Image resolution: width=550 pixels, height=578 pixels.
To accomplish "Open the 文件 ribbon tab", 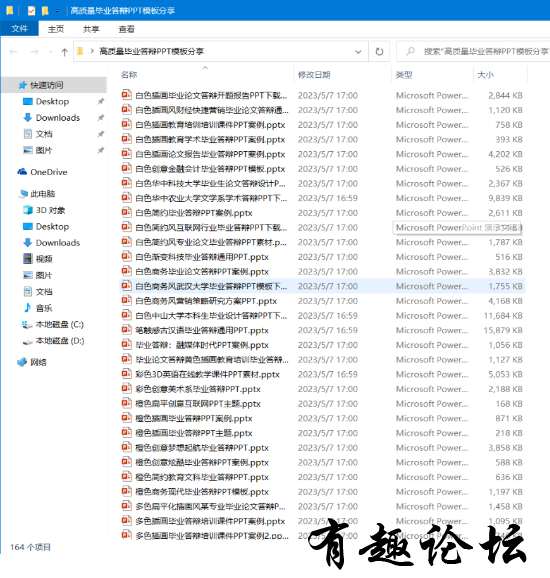I will pos(20,29).
